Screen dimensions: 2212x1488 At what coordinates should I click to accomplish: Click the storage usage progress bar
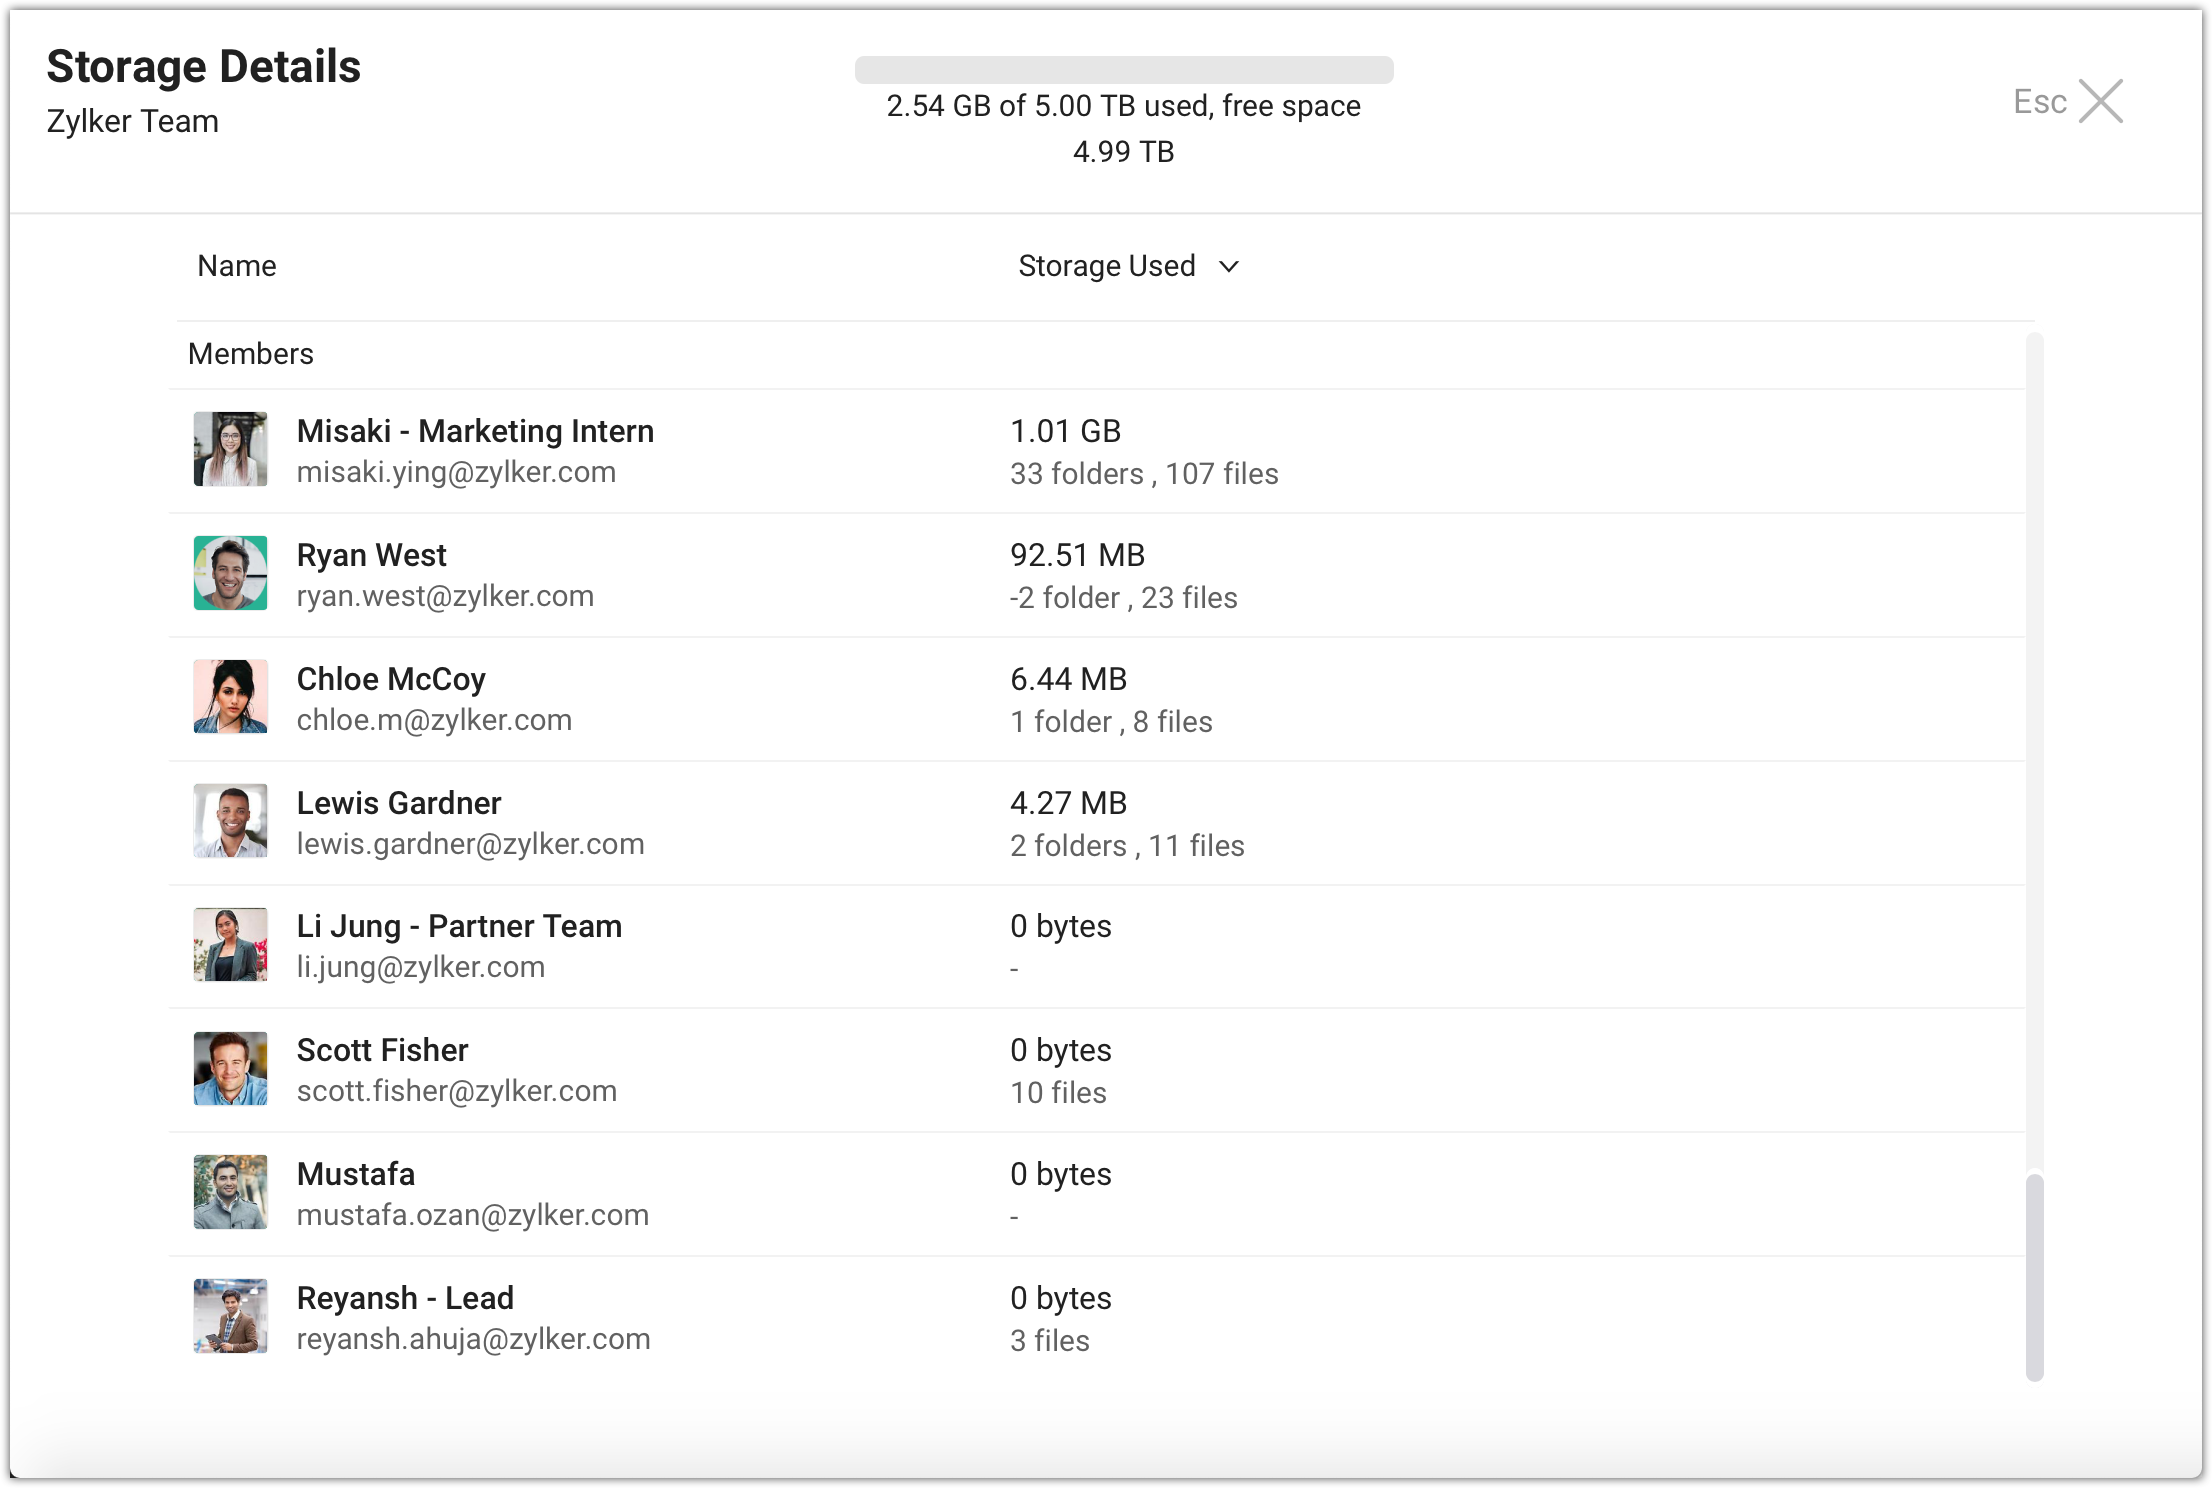click(1123, 70)
